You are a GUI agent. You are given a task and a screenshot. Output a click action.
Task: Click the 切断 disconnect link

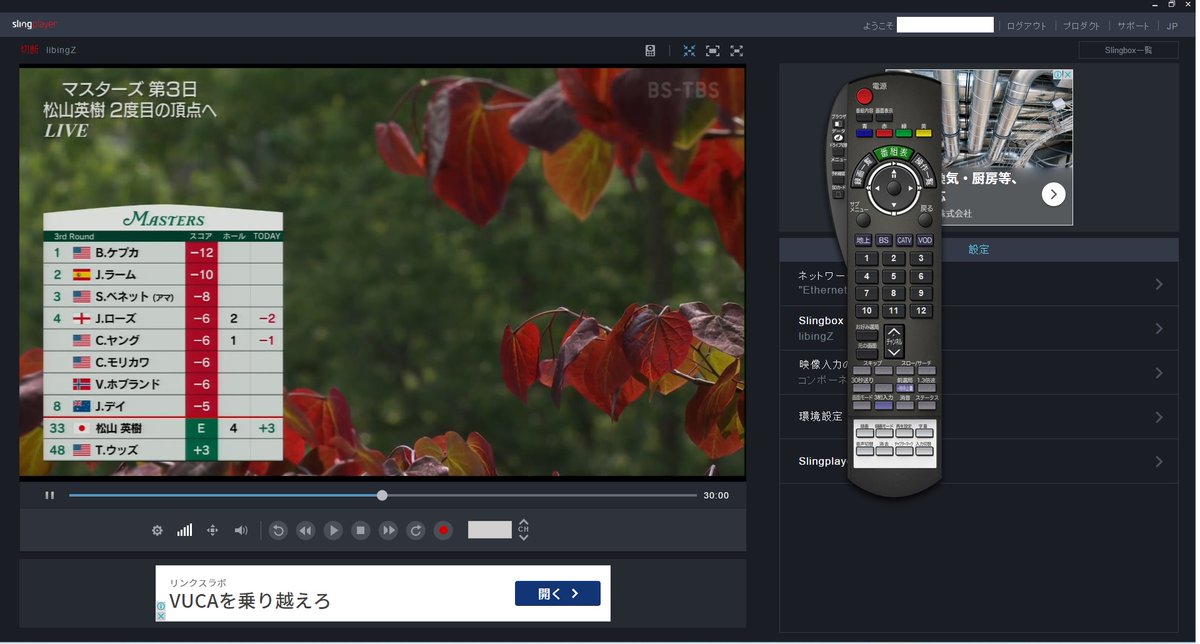coord(30,49)
